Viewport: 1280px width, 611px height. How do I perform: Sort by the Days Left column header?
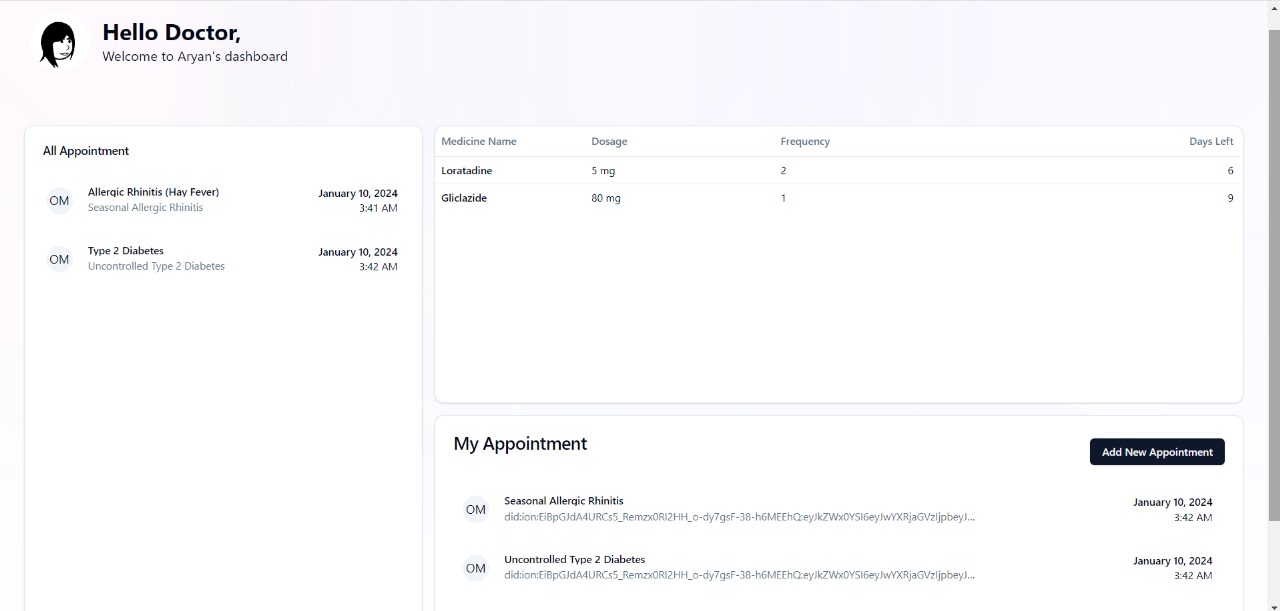click(x=1211, y=141)
